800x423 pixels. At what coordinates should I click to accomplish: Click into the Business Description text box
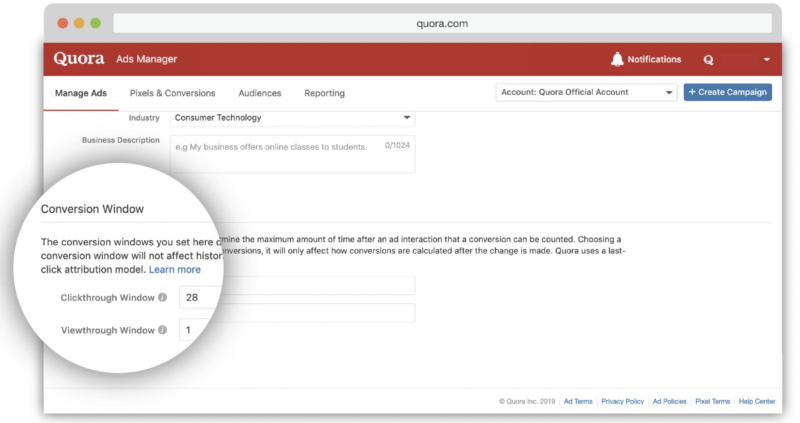click(x=292, y=154)
